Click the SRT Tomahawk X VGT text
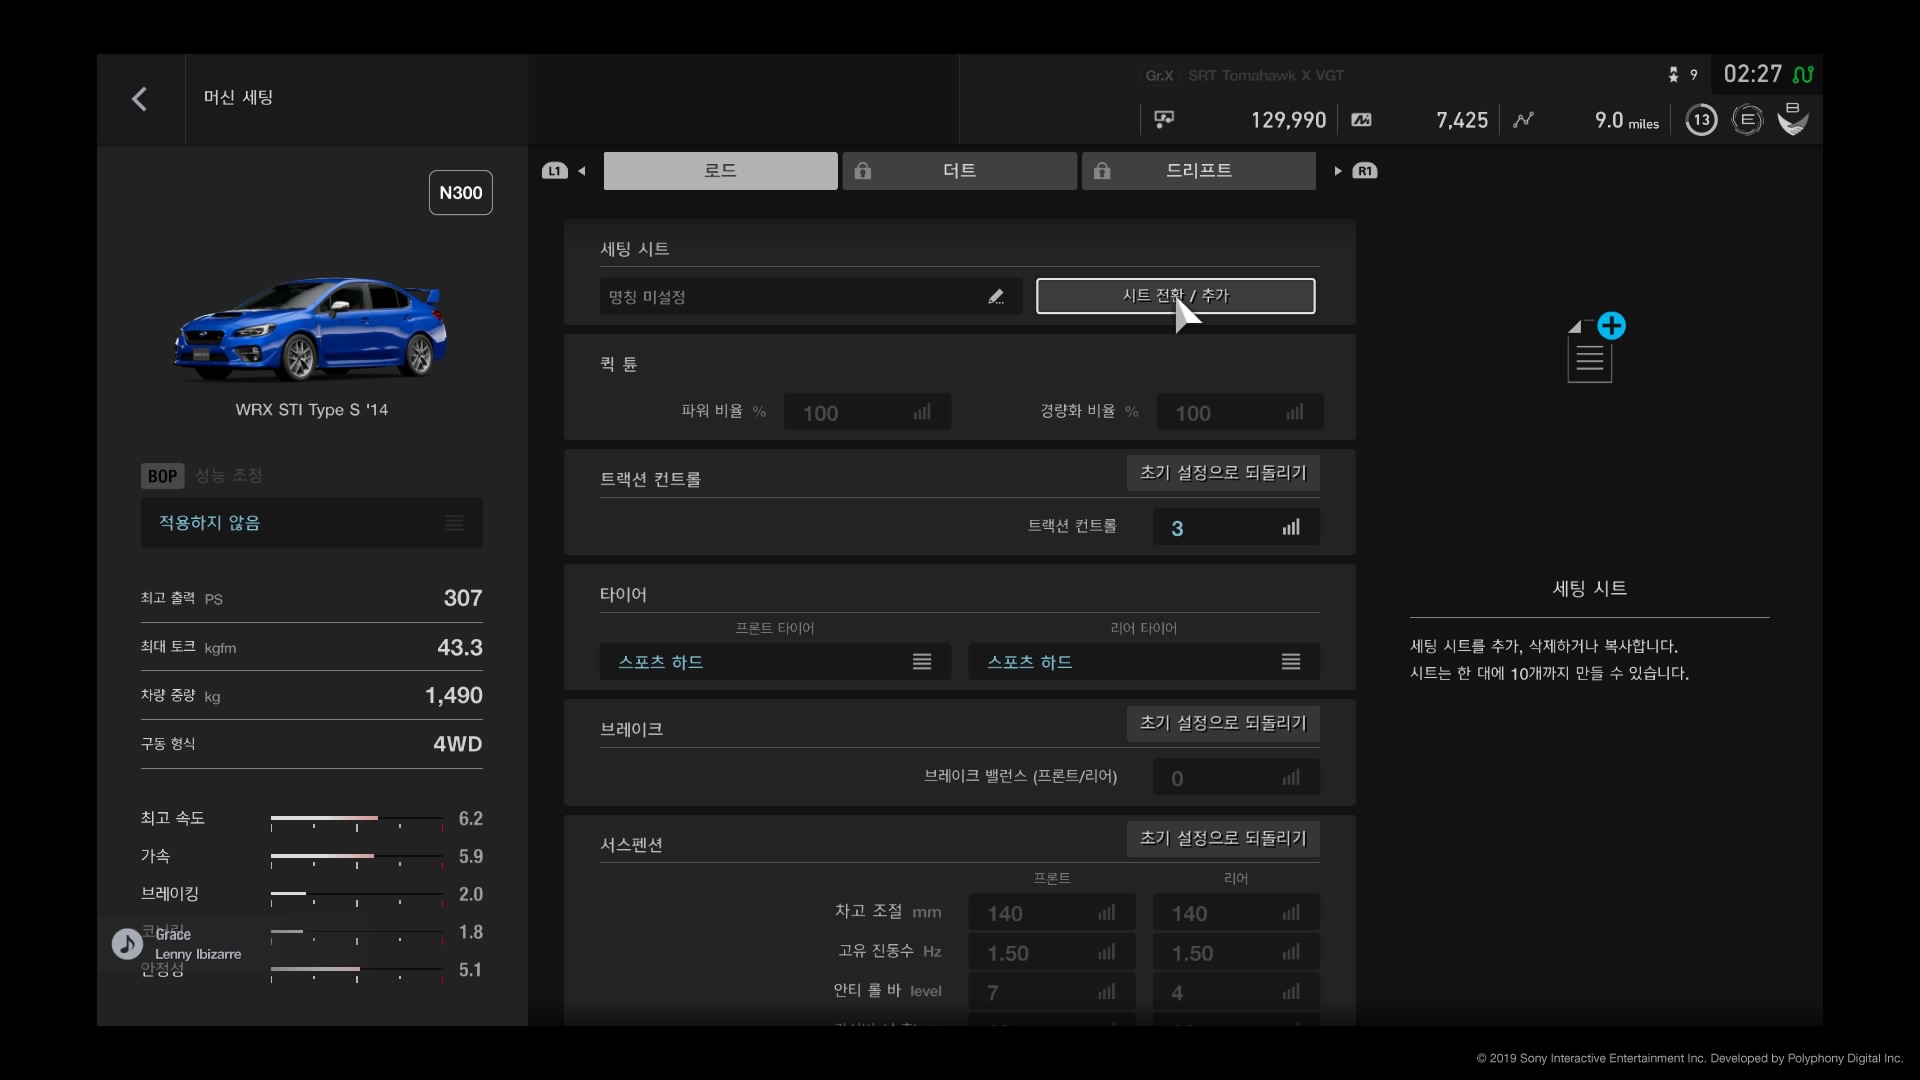The height and width of the screenshot is (1080, 1920). coord(1266,76)
